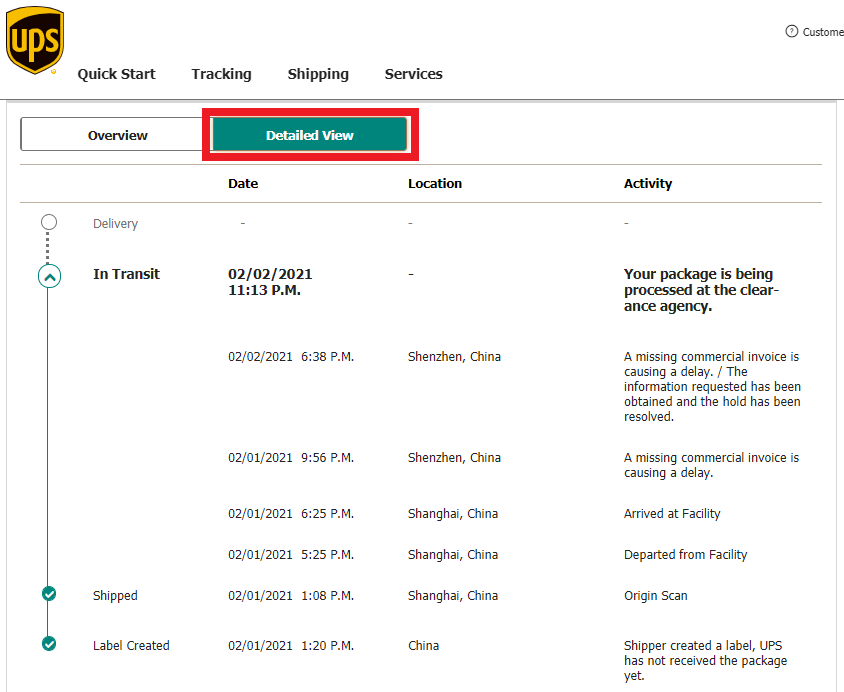Image resolution: width=844 pixels, height=692 pixels.
Task: Click the empty Delivery status circle
Action: pyautogui.click(x=49, y=222)
